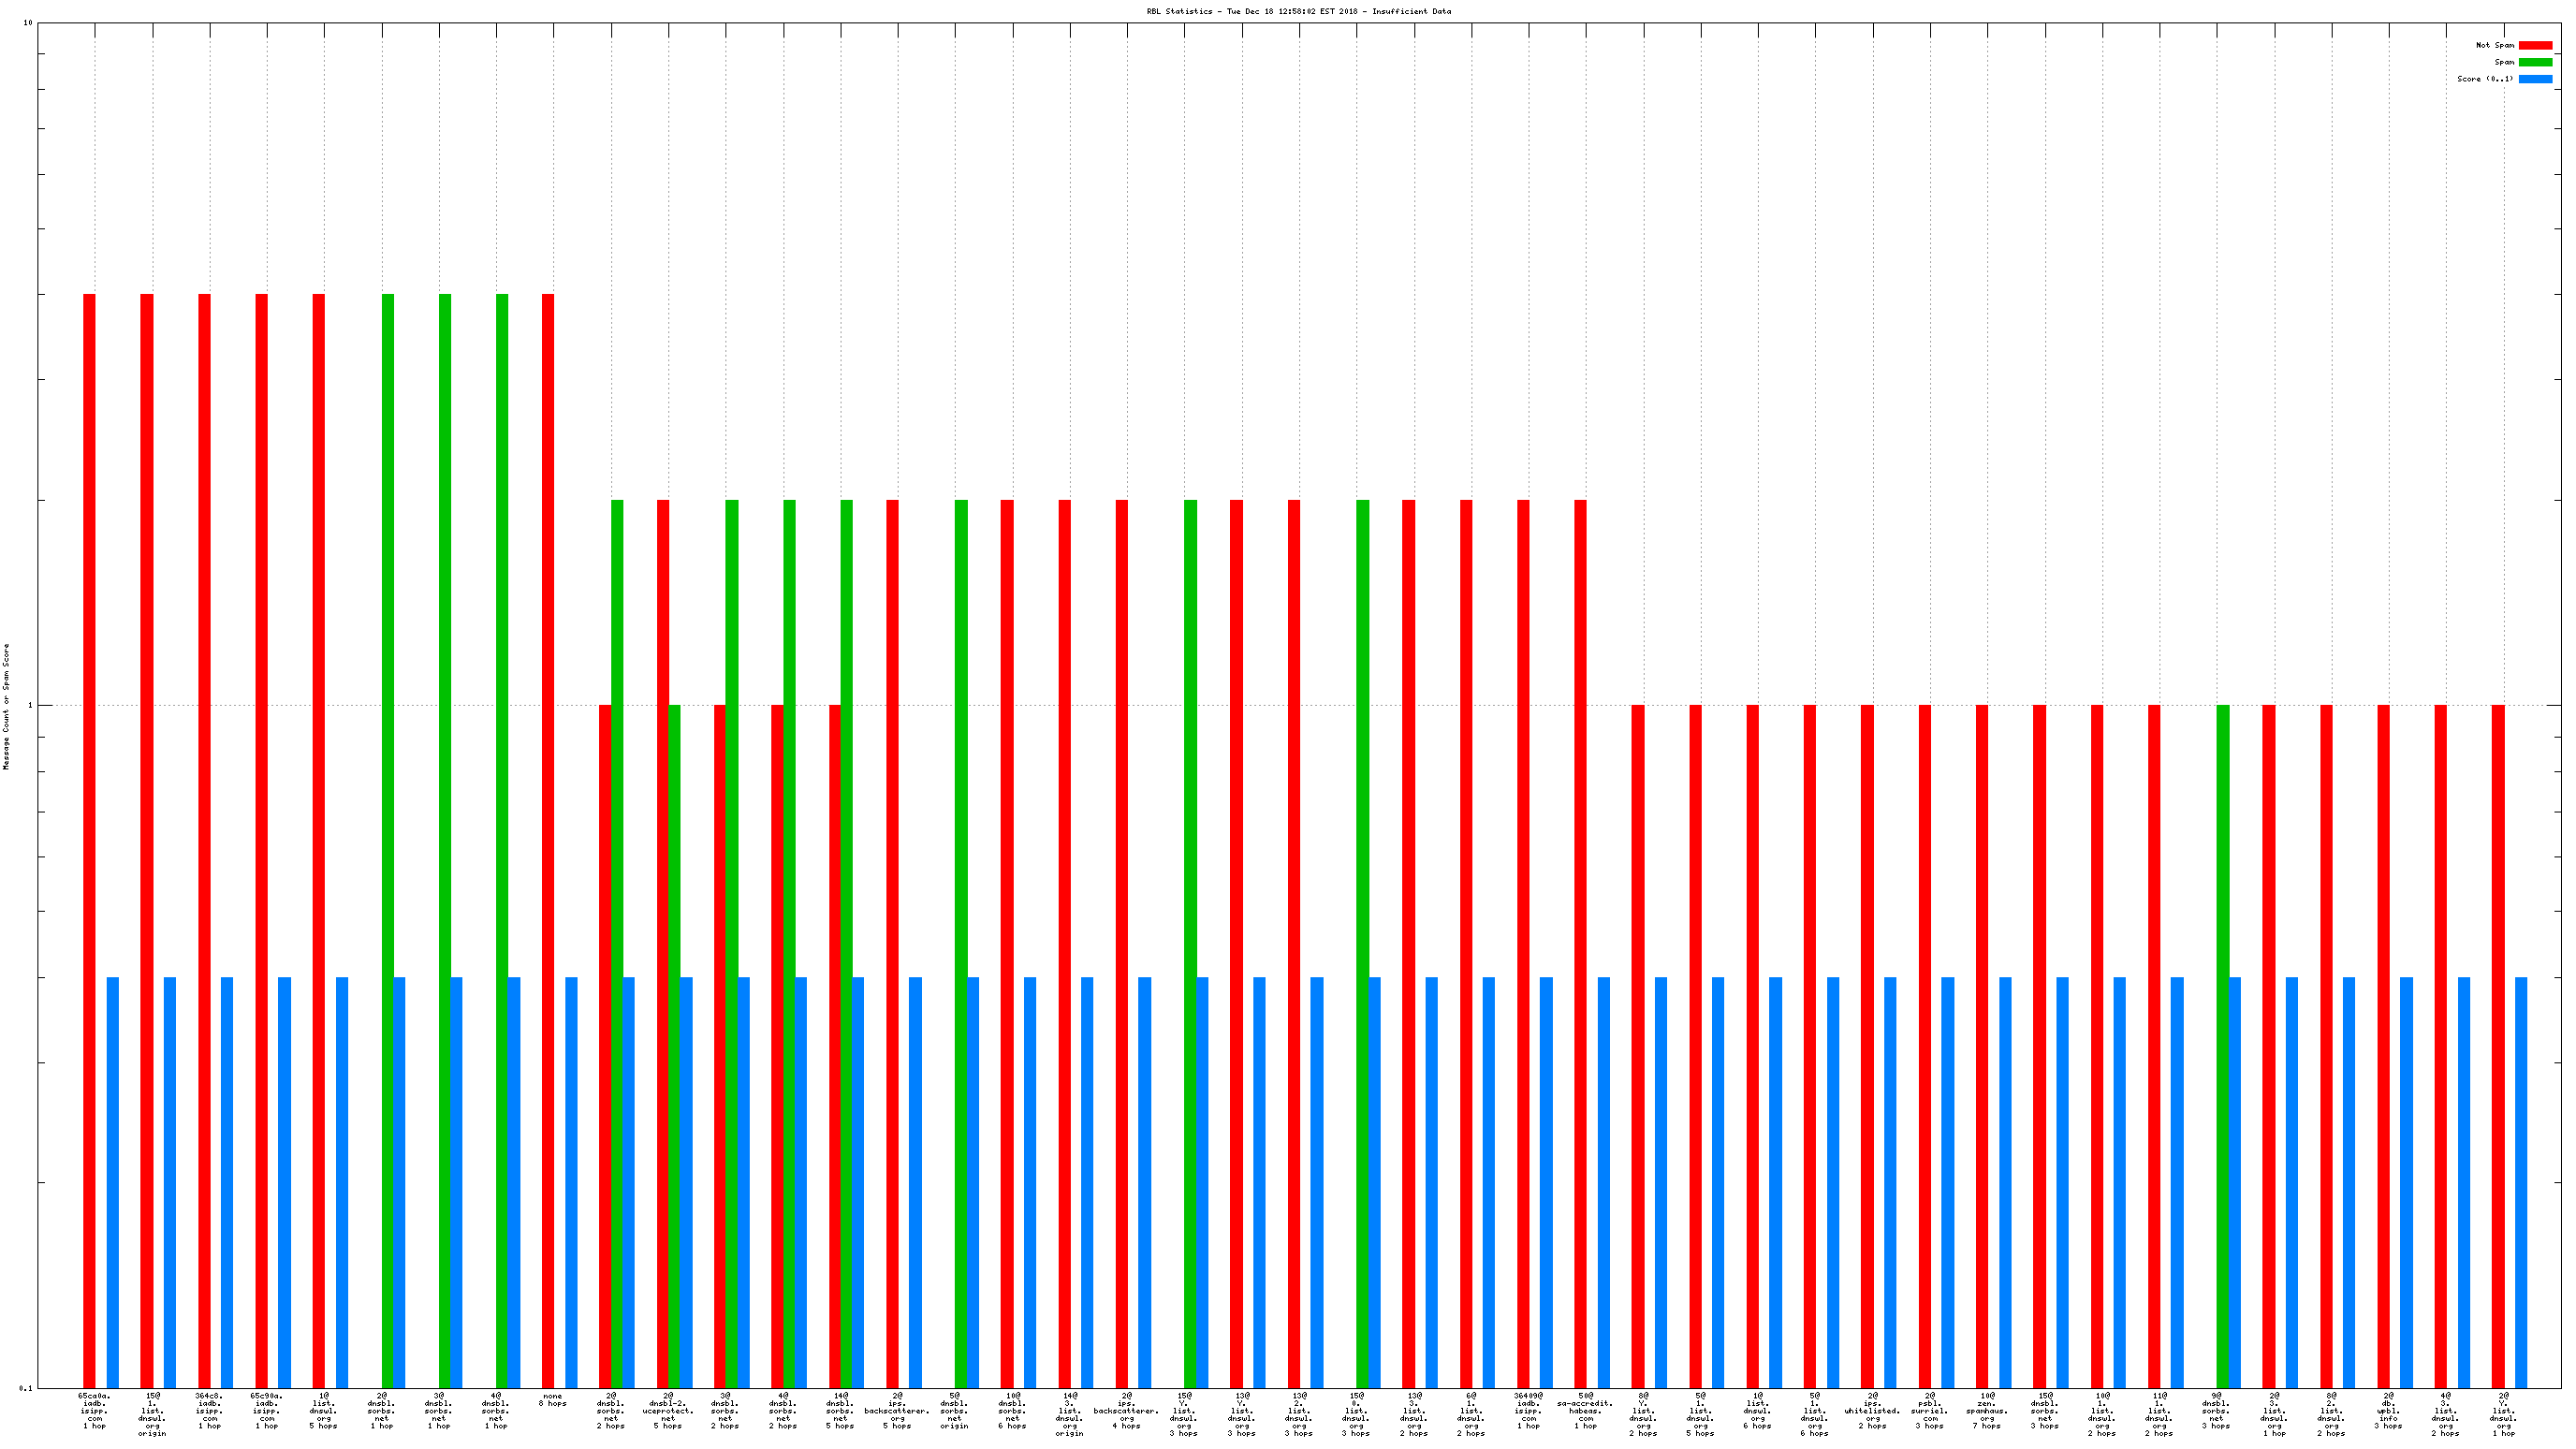Click the green bar above '9@ dnsbl.sorbs.net 3 hops'

(x=2222, y=1045)
